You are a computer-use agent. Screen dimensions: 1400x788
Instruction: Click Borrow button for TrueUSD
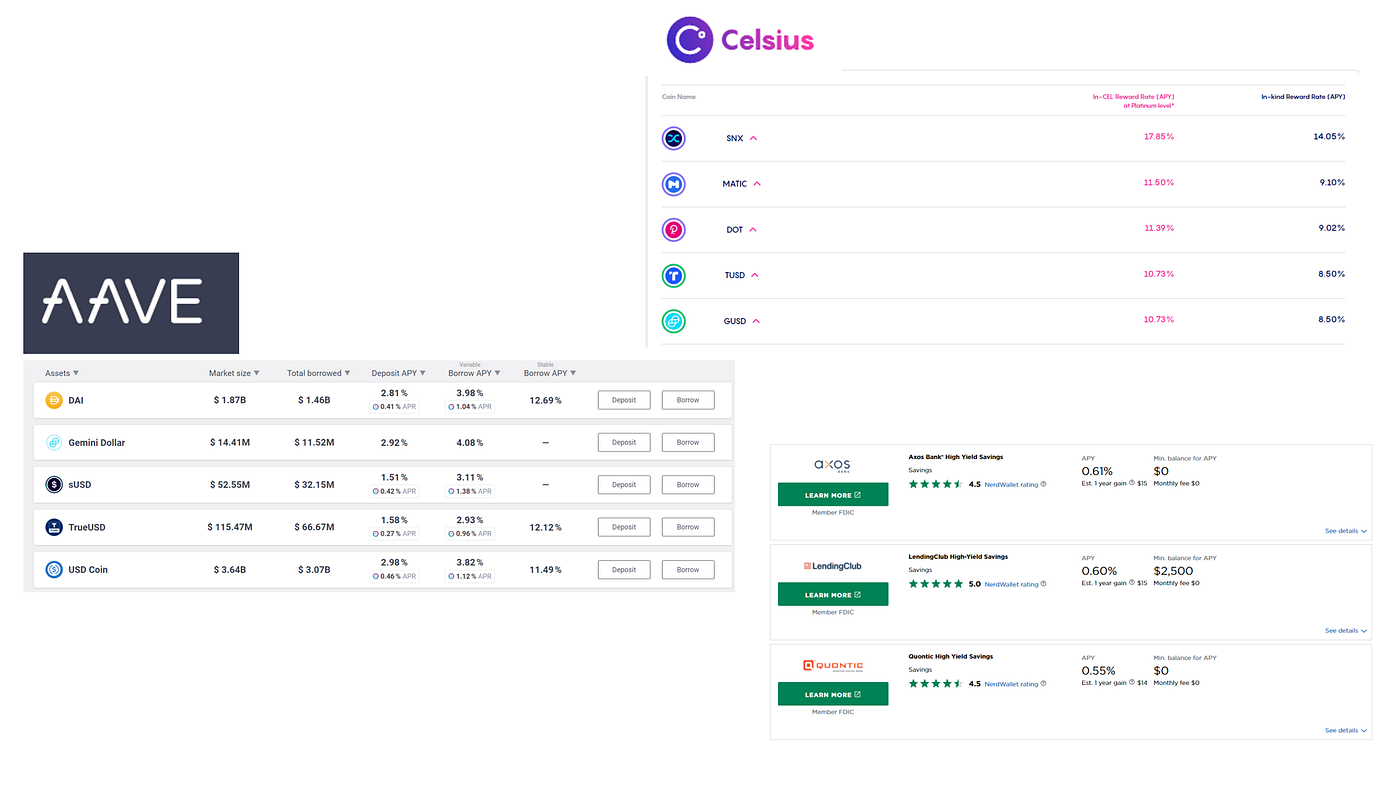[x=688, y=527]
